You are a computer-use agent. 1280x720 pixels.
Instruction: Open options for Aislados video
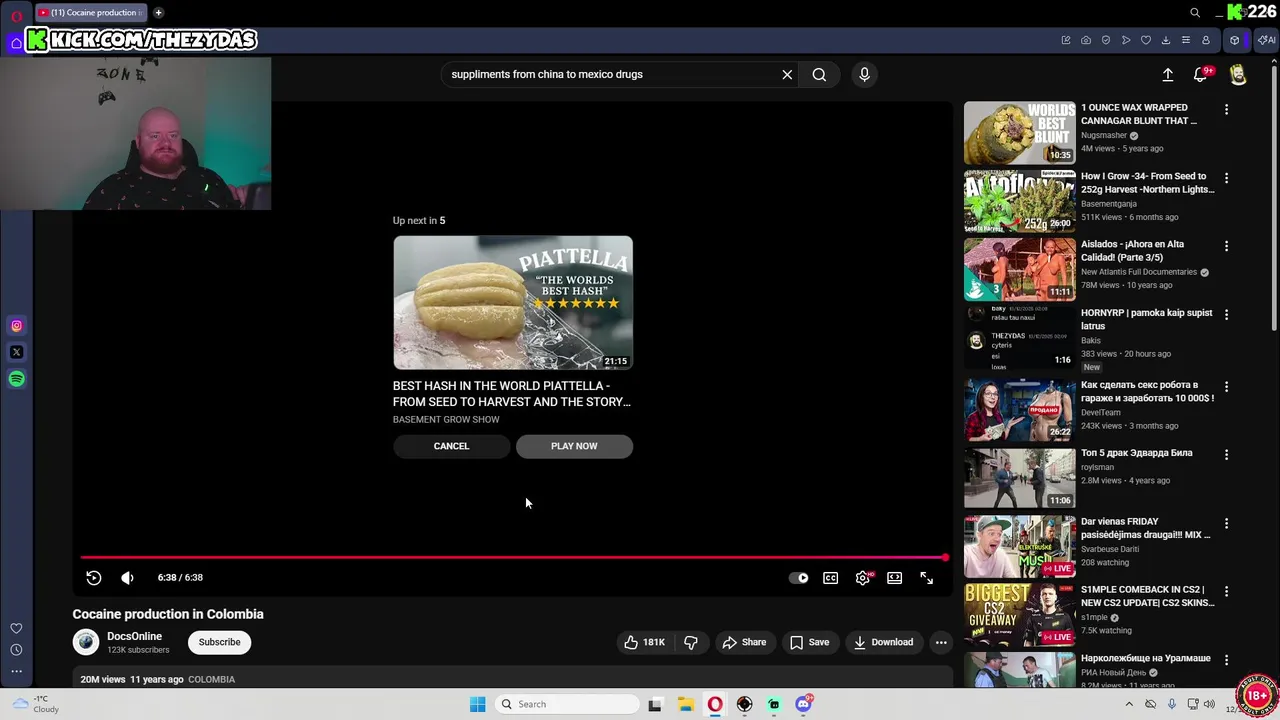(1226, 246)
